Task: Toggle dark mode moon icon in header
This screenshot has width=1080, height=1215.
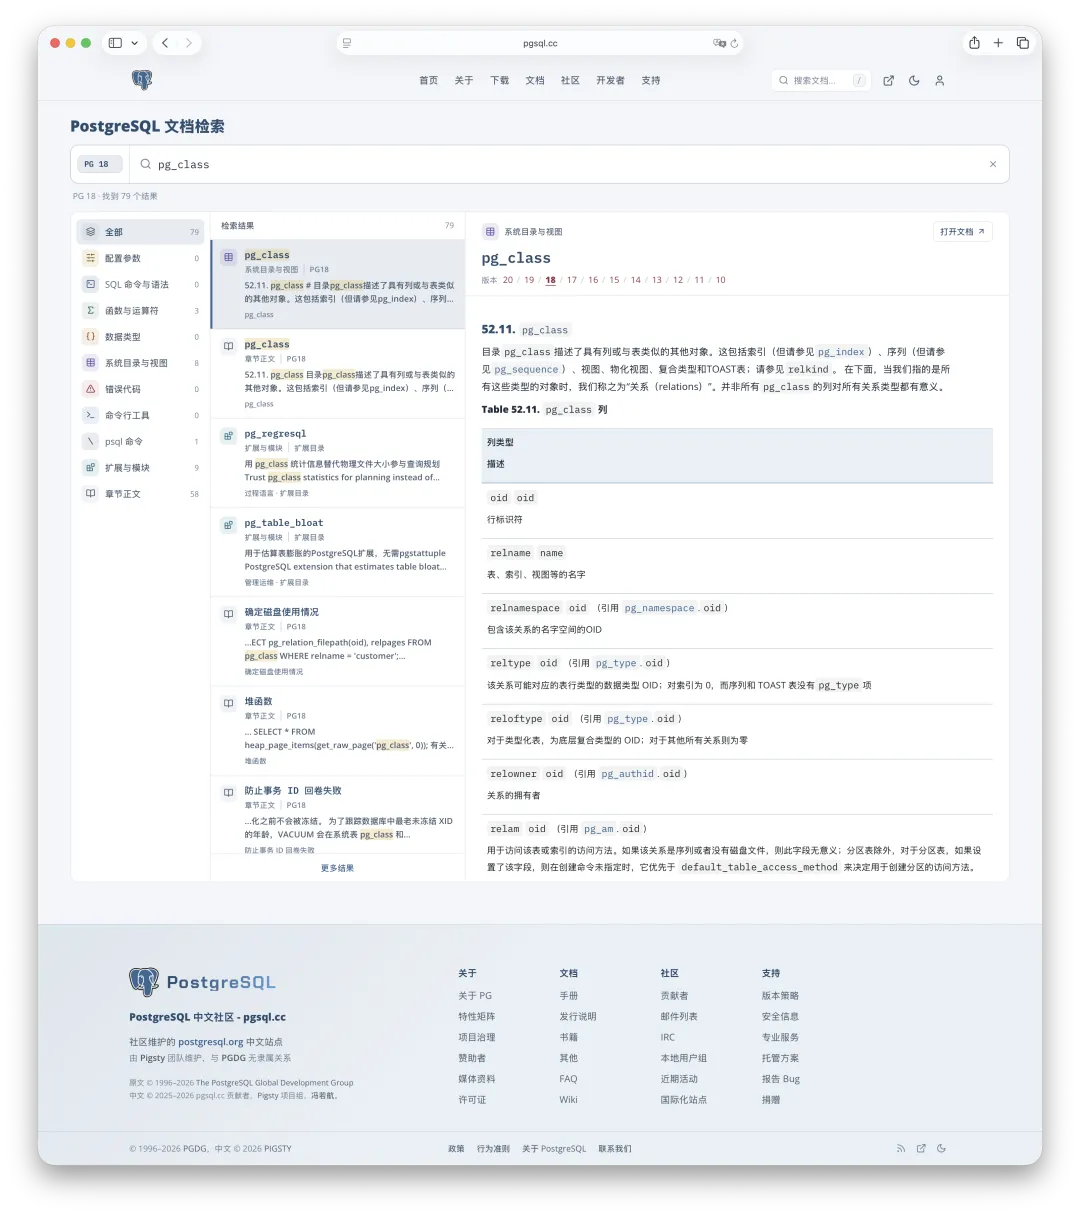Action: 914,80
